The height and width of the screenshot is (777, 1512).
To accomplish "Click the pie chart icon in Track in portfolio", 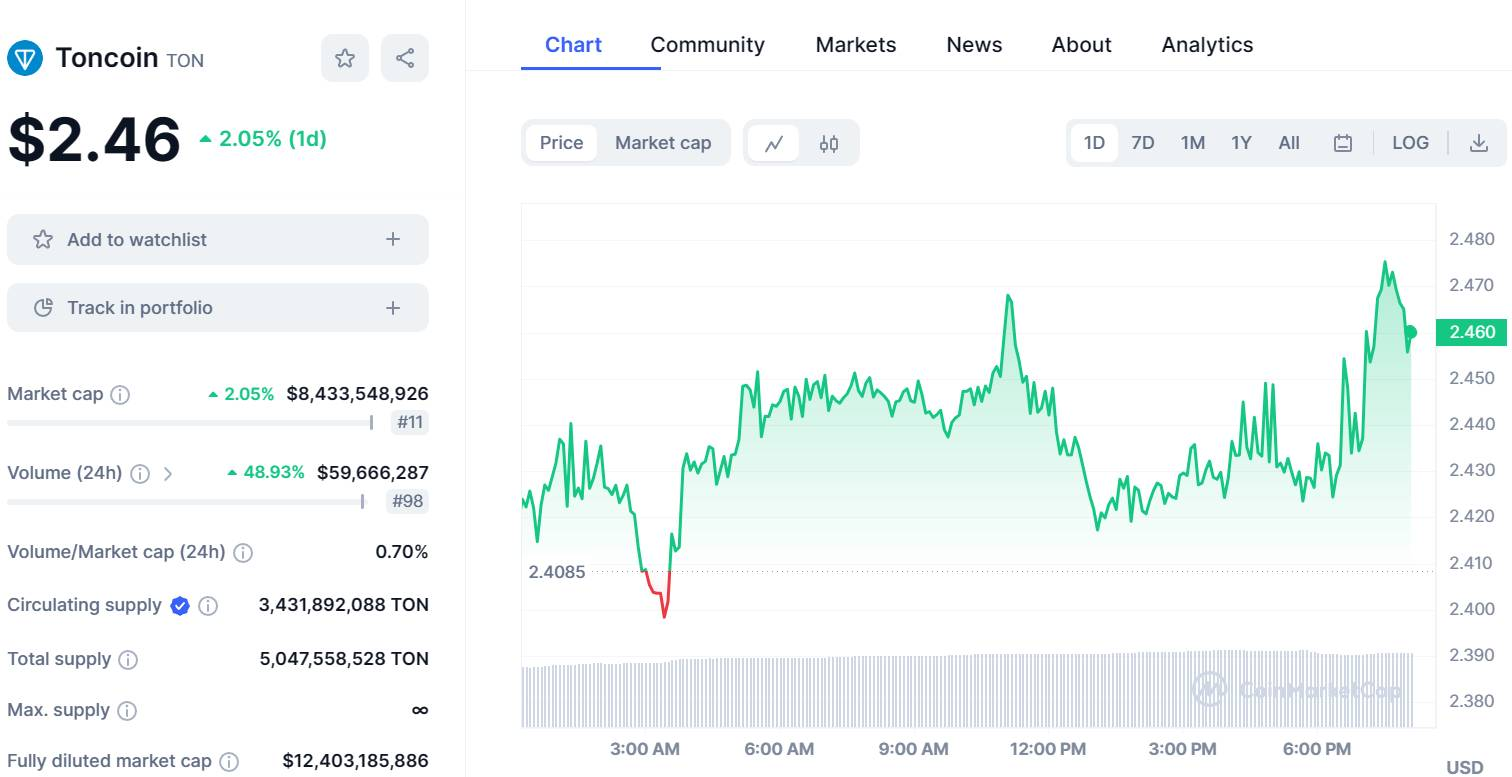I will click(43, 308).
